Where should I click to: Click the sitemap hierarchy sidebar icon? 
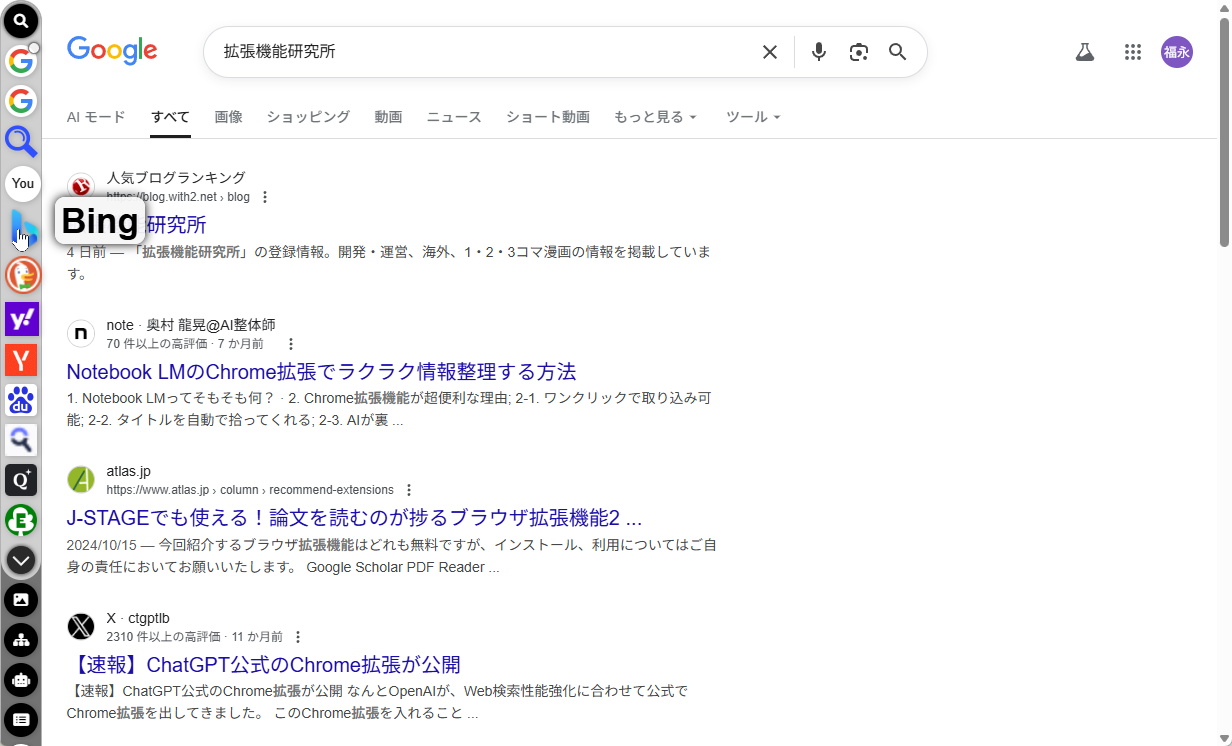coord(21,640)
